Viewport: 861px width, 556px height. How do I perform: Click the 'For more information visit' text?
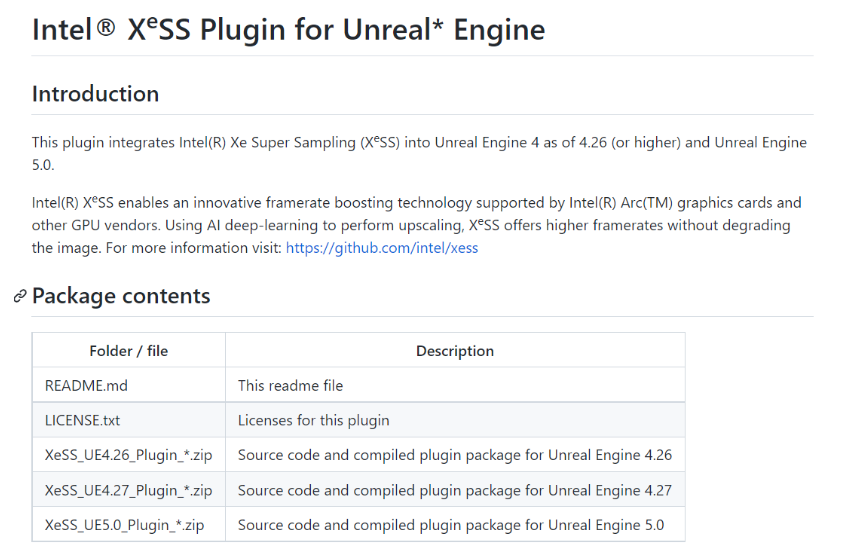(x=194, y=248)
